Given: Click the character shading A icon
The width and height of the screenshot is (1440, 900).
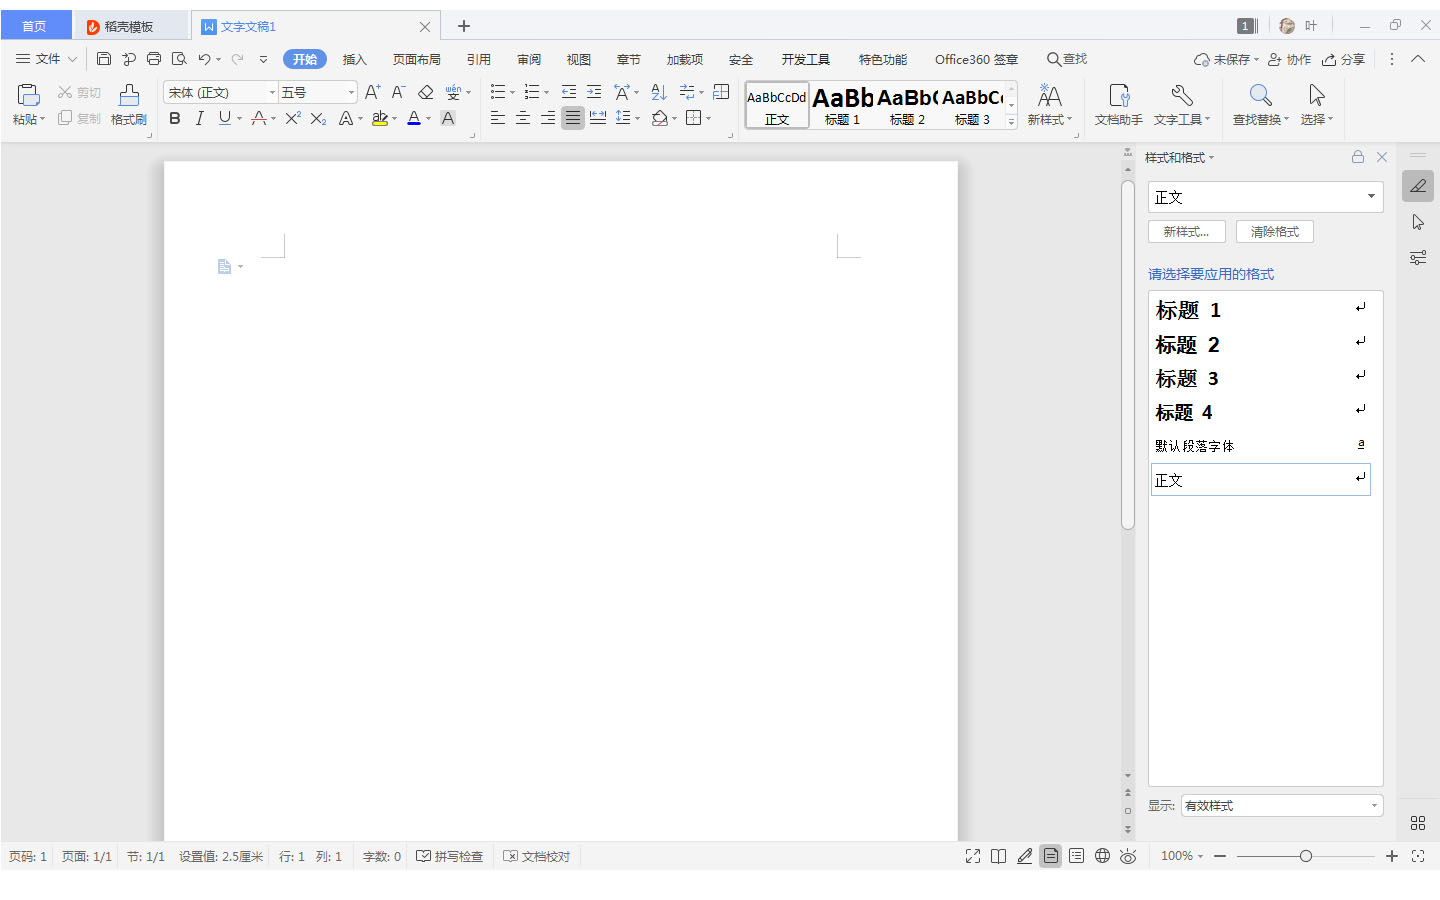Looking at the screenshot, I should 448,118.
